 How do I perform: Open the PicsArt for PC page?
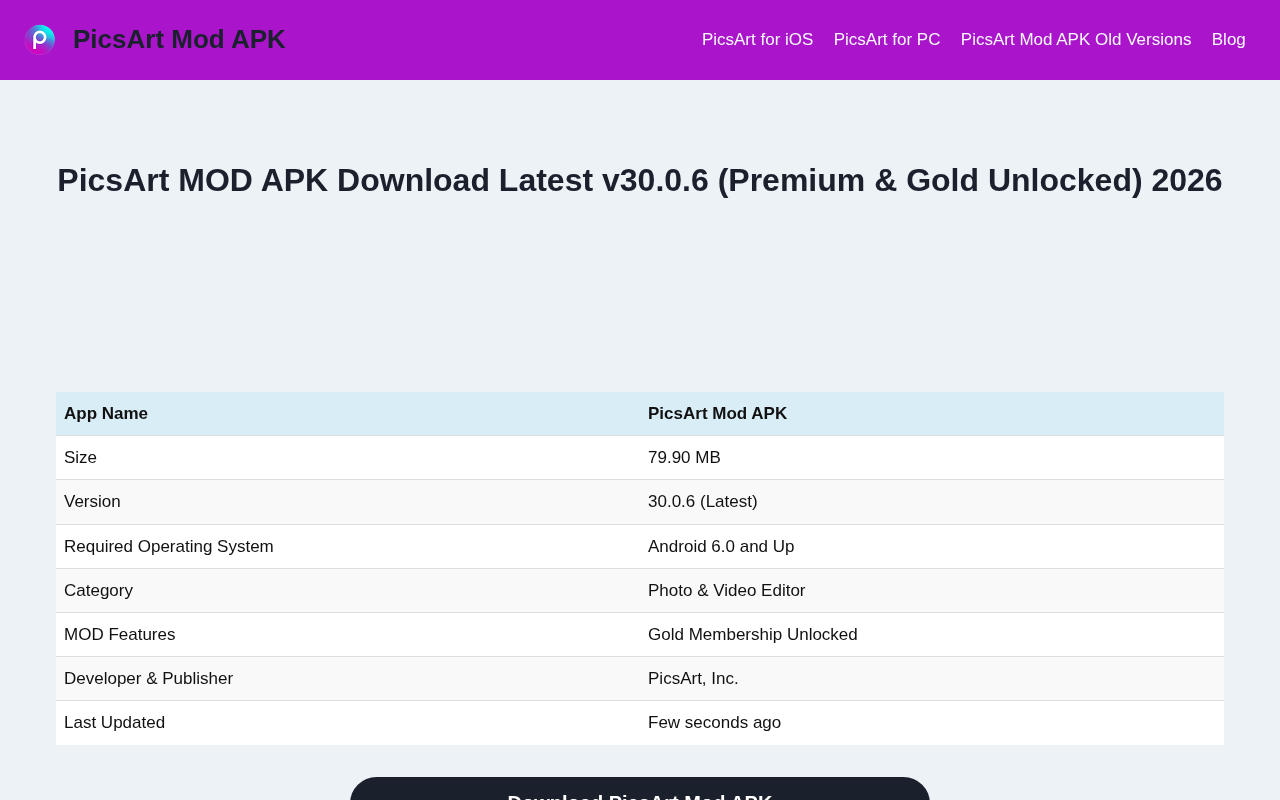click(x=887, y=40)
